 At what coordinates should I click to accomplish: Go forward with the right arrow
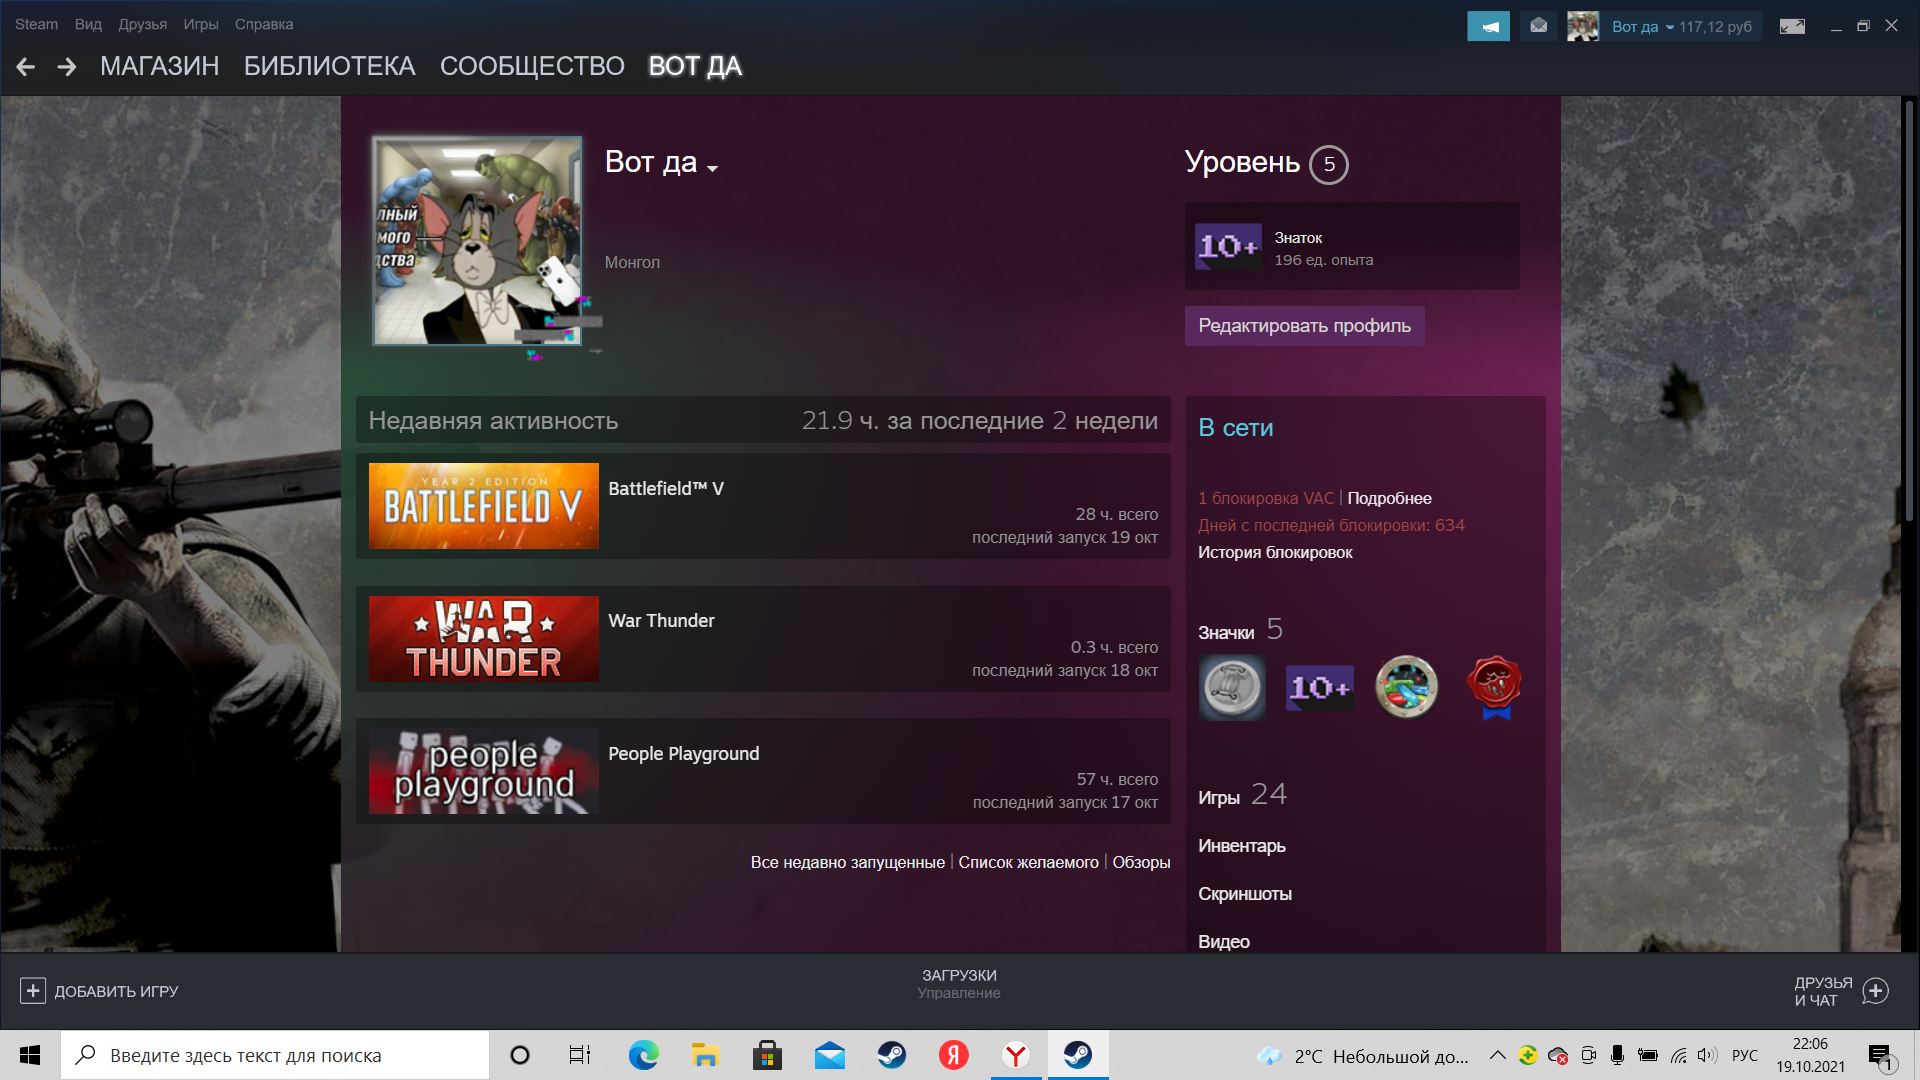coord(67,66)
